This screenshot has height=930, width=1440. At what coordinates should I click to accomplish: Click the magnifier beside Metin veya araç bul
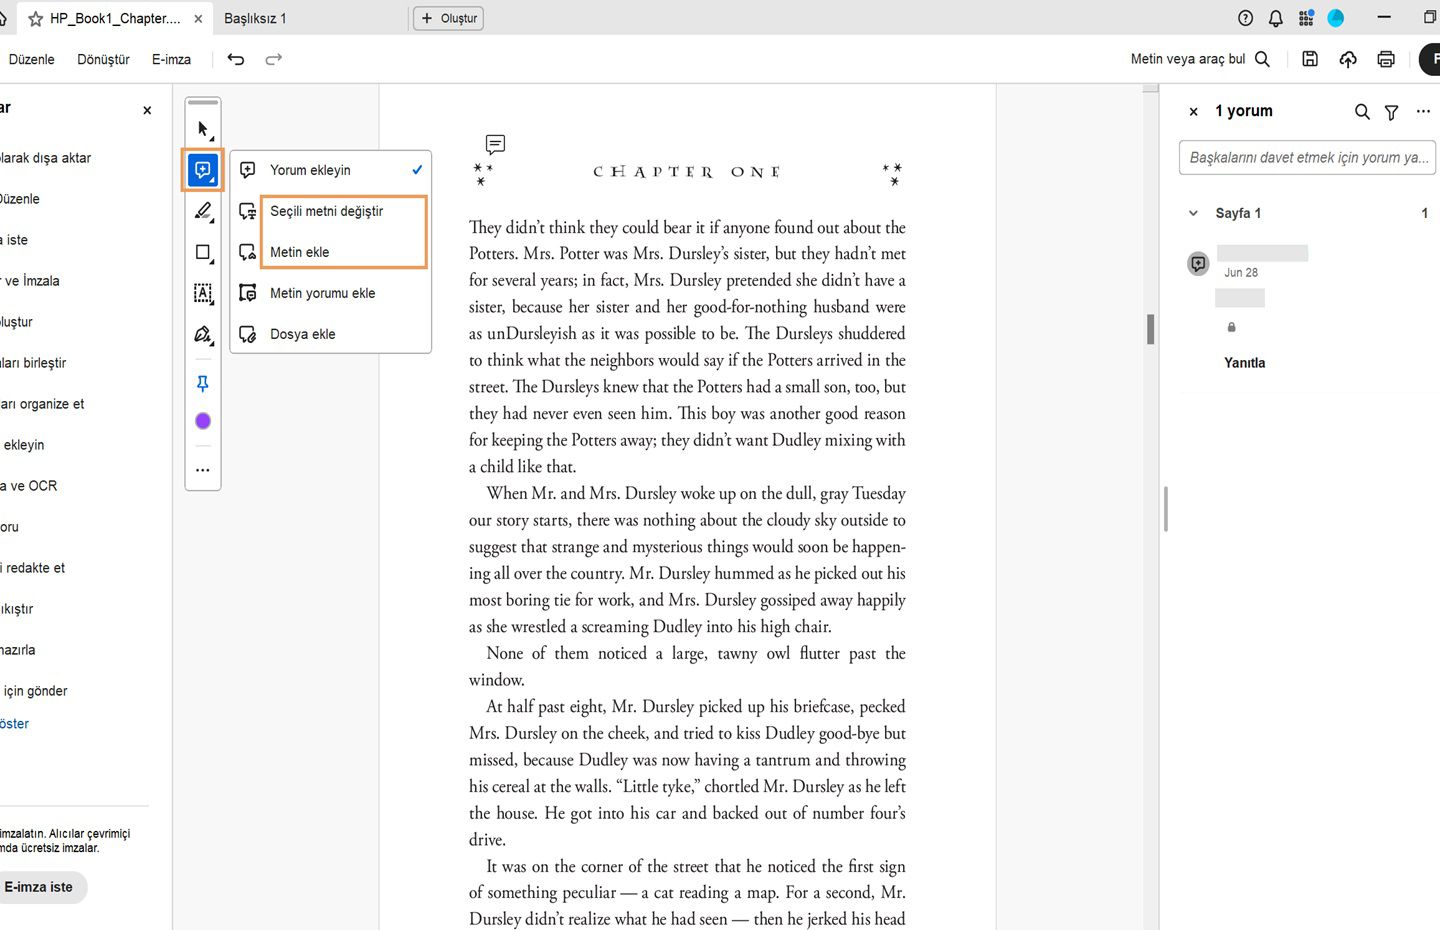[1262, 59]
